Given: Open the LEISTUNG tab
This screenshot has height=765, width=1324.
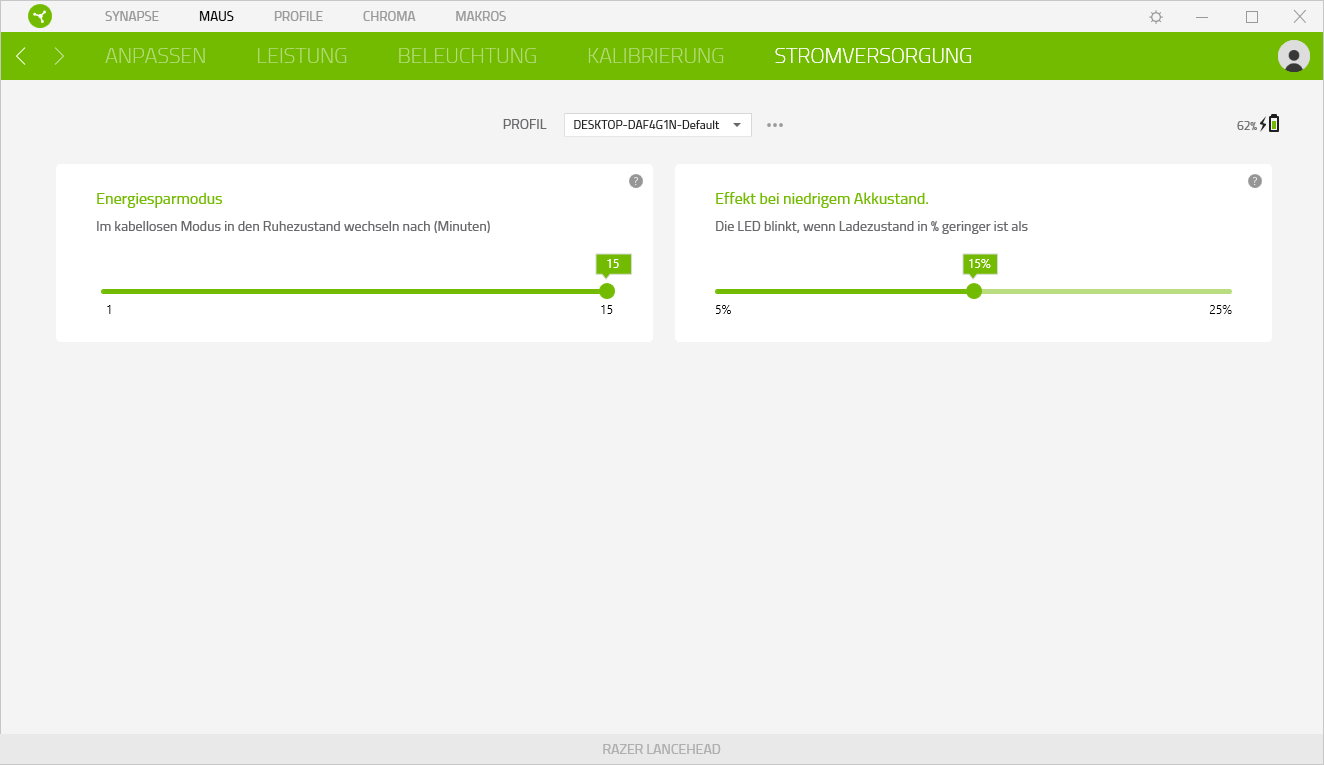Looking at the screenshot, I should coord(301,56).
